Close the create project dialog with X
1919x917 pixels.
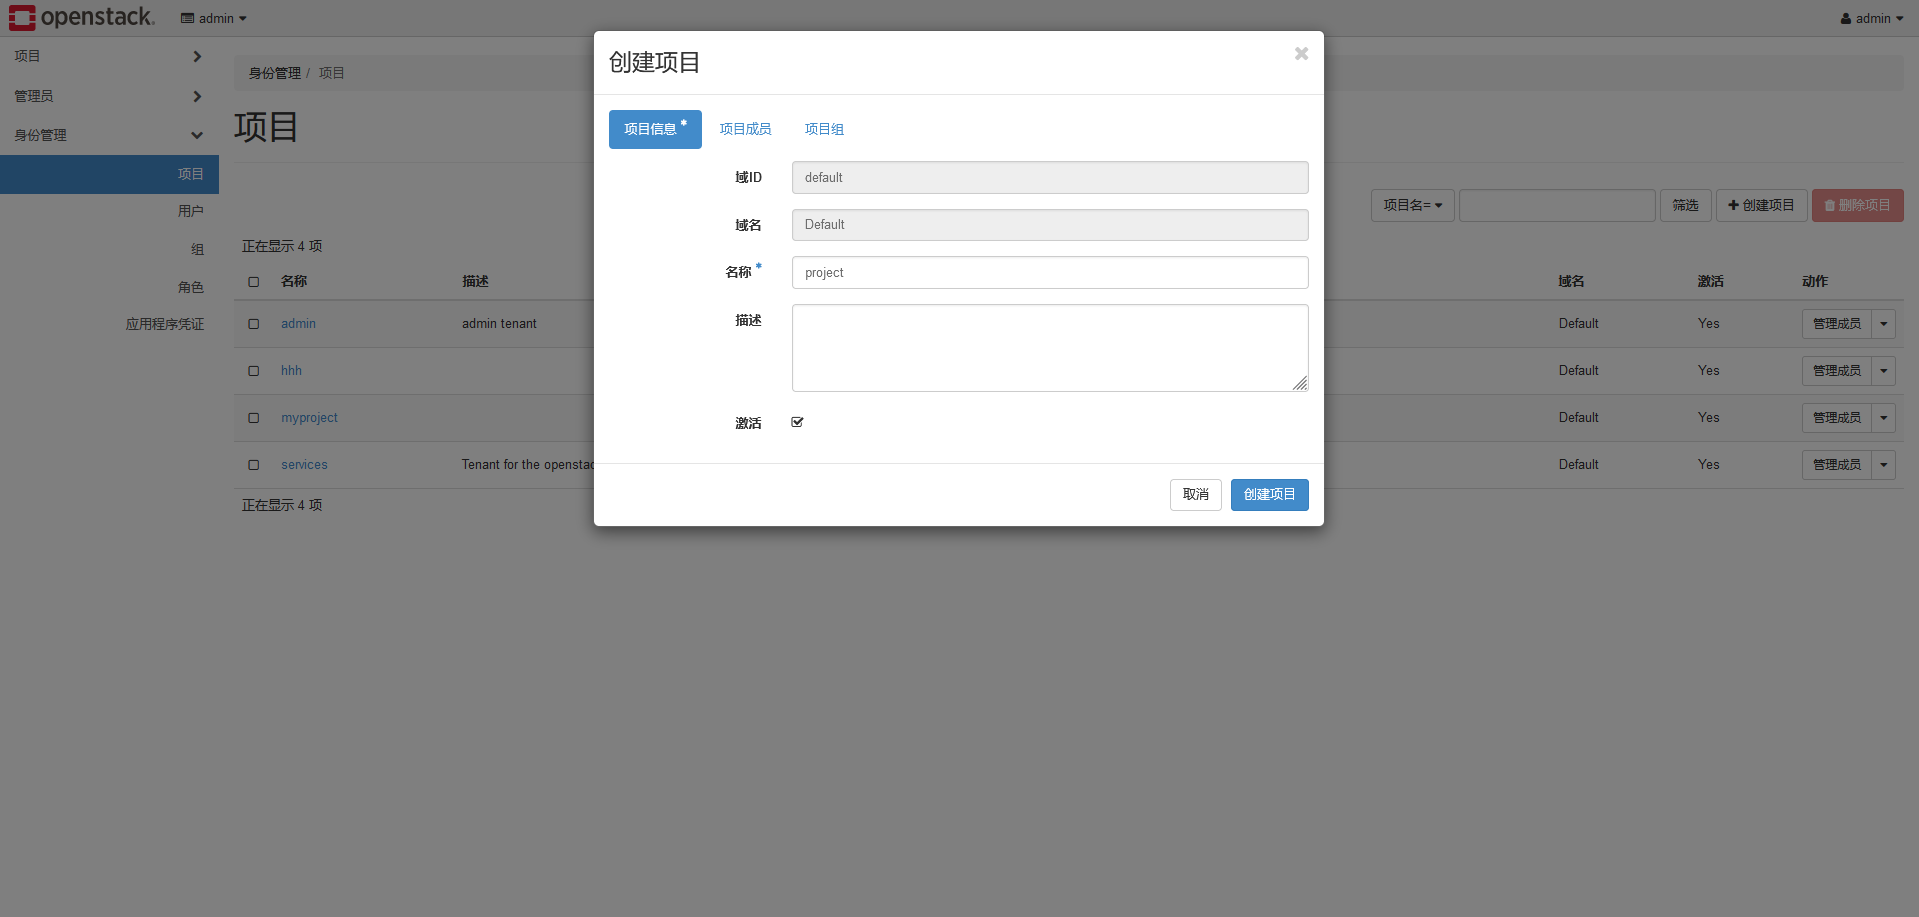(1301, 54)
